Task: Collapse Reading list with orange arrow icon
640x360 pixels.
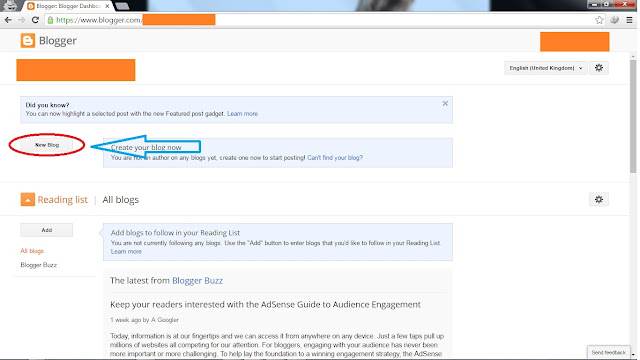Action: click(28, 200)
